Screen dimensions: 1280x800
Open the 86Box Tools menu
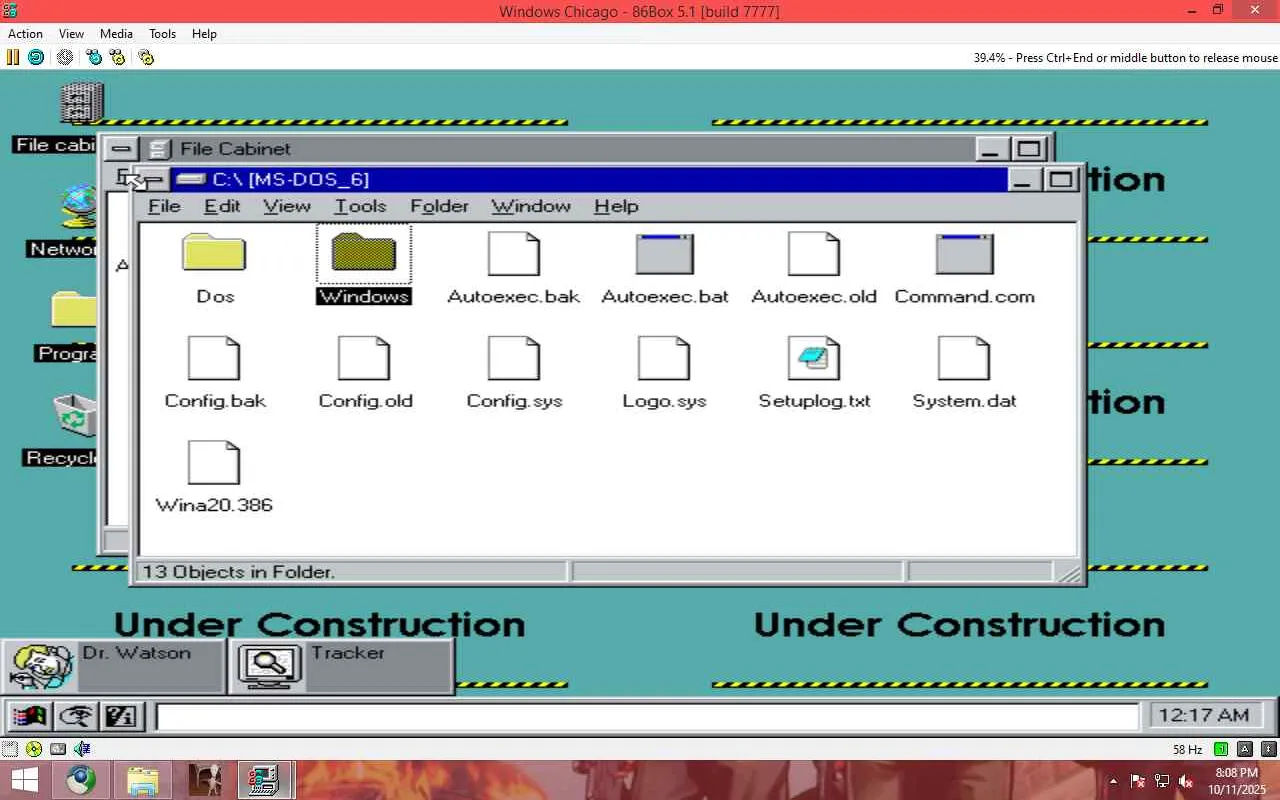pos(162,33)
